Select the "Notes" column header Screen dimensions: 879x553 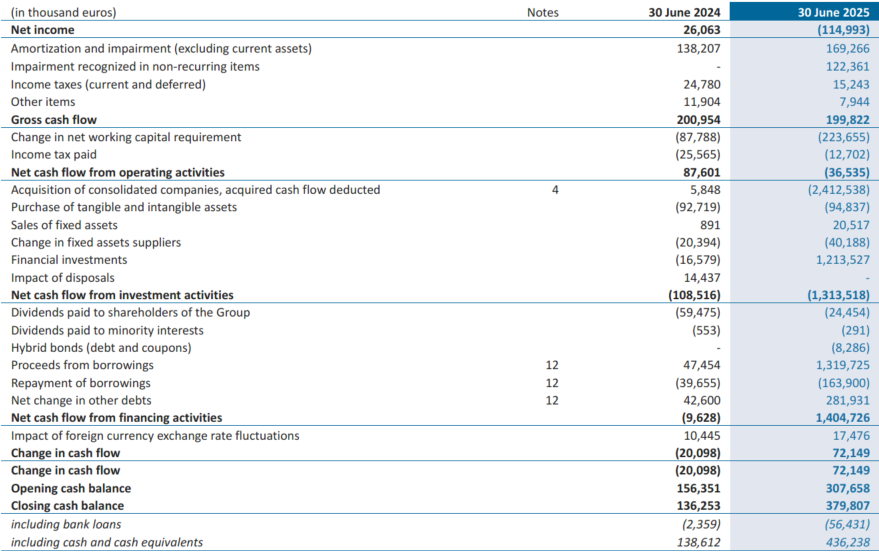point(543,13)
